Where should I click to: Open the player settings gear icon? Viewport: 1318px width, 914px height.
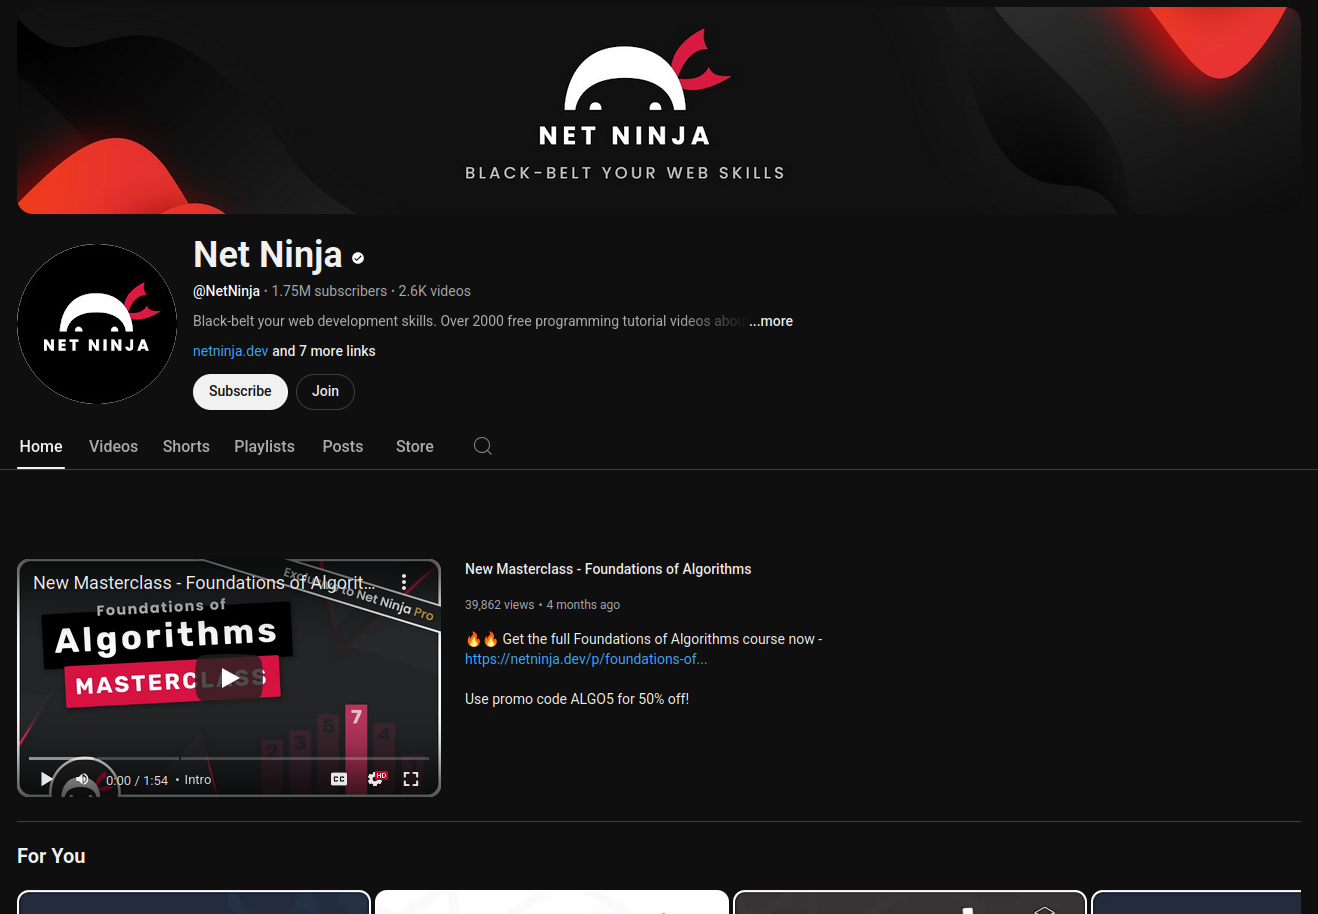point(376,778)
